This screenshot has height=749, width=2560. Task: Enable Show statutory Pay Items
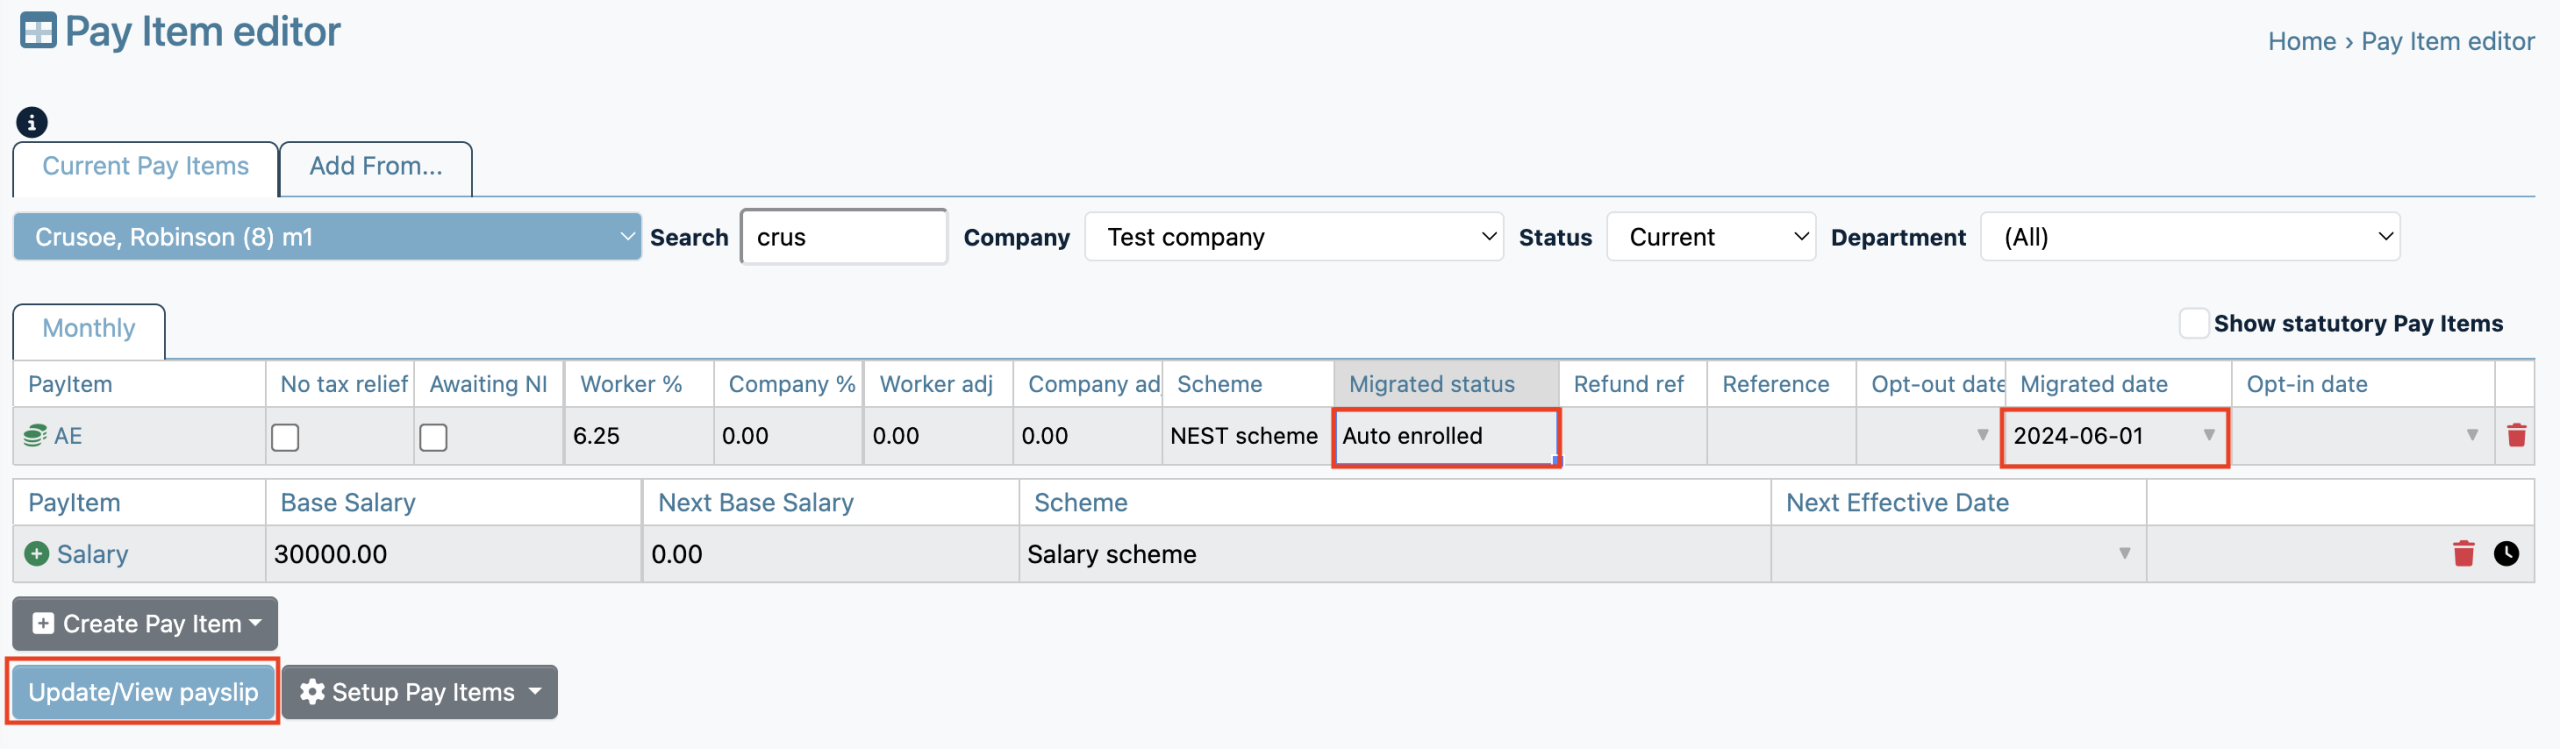tap(2193, 324)
